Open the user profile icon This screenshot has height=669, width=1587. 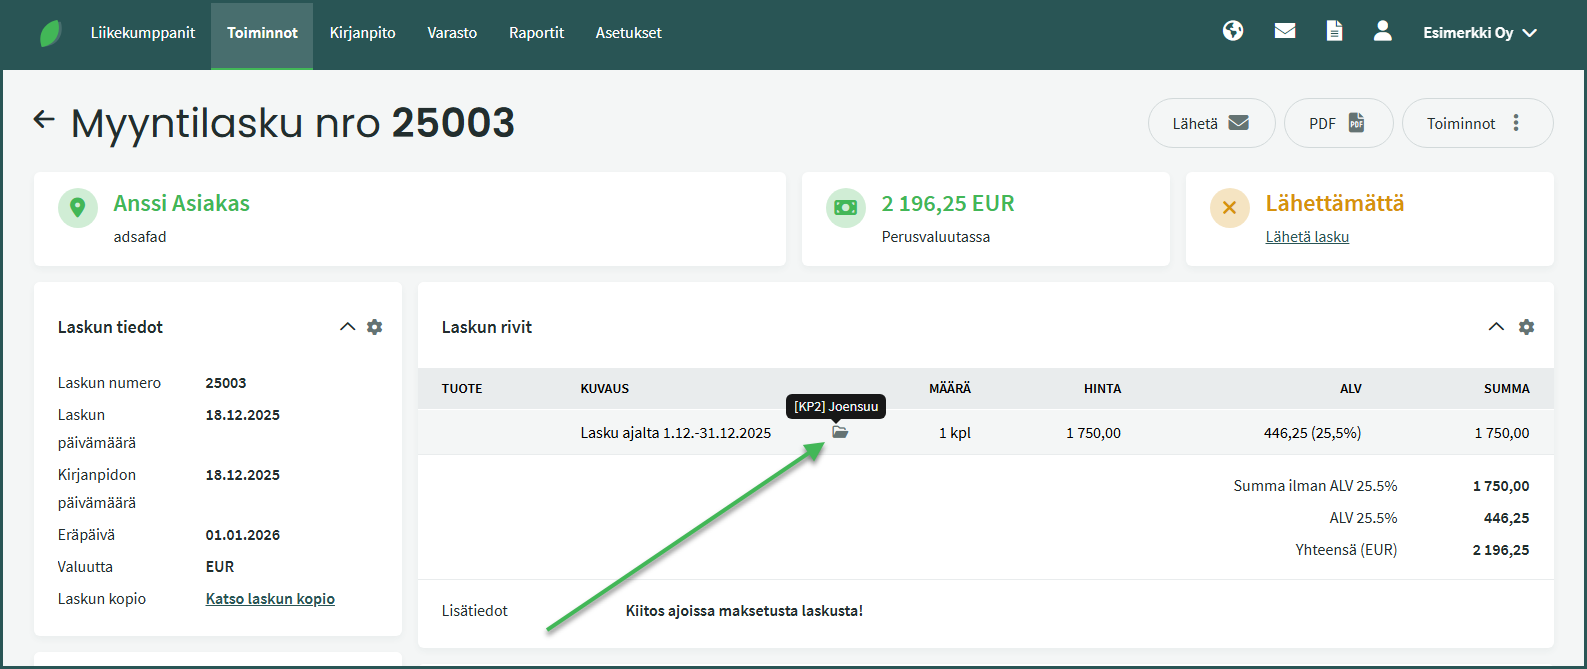tap(1383, 32)
